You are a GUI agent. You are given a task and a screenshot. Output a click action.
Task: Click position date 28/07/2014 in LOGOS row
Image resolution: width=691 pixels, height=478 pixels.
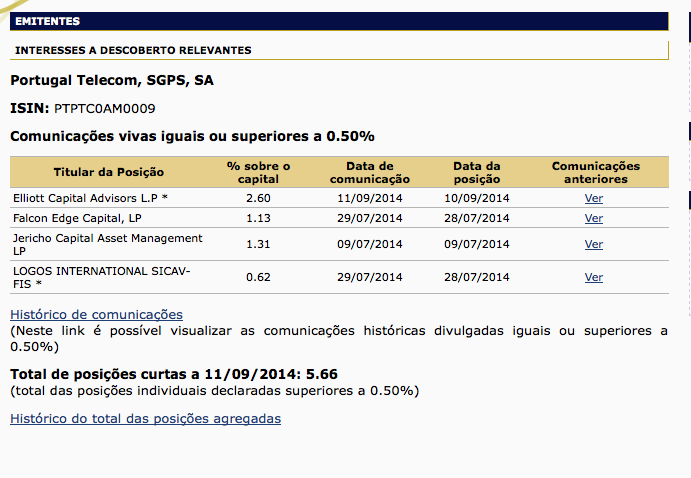pyautogui.click(x=477, y=277)
